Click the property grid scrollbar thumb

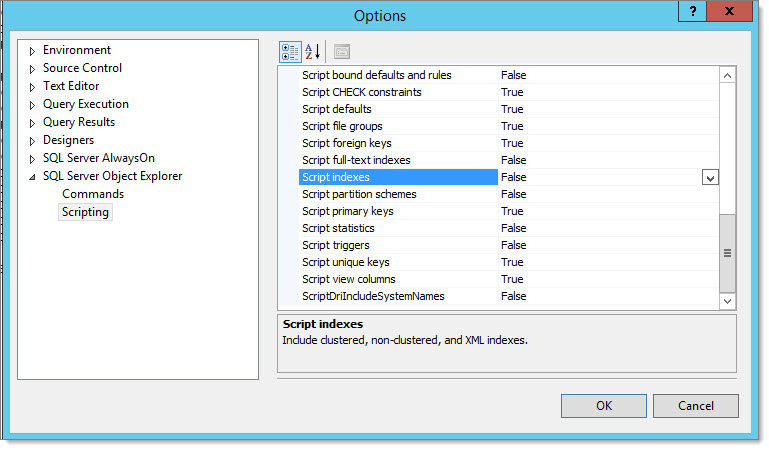727,253
